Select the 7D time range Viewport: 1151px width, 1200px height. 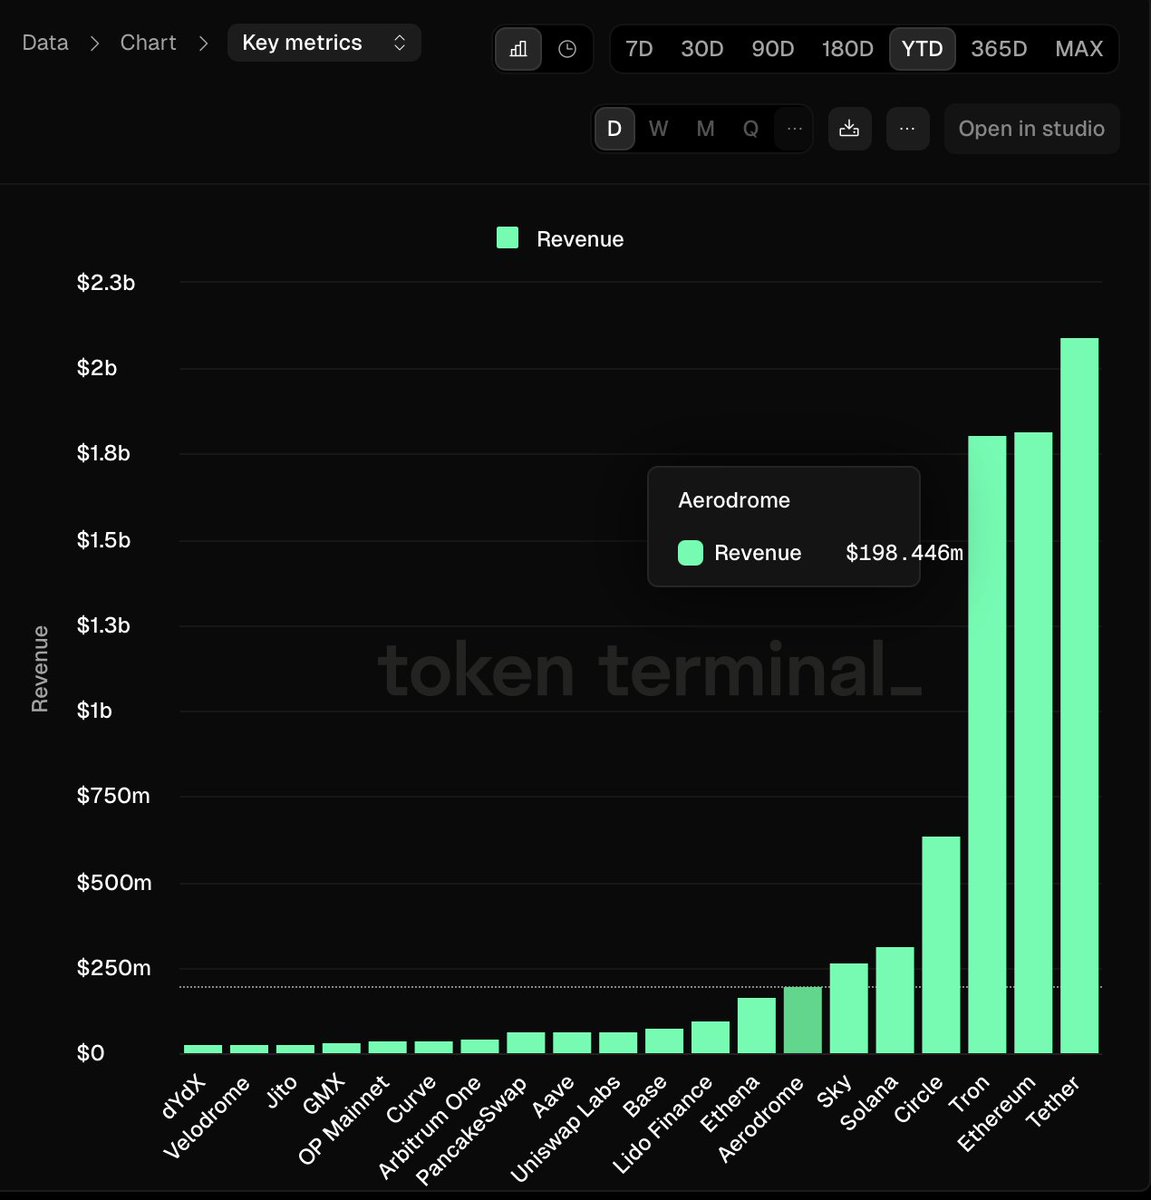639,48
